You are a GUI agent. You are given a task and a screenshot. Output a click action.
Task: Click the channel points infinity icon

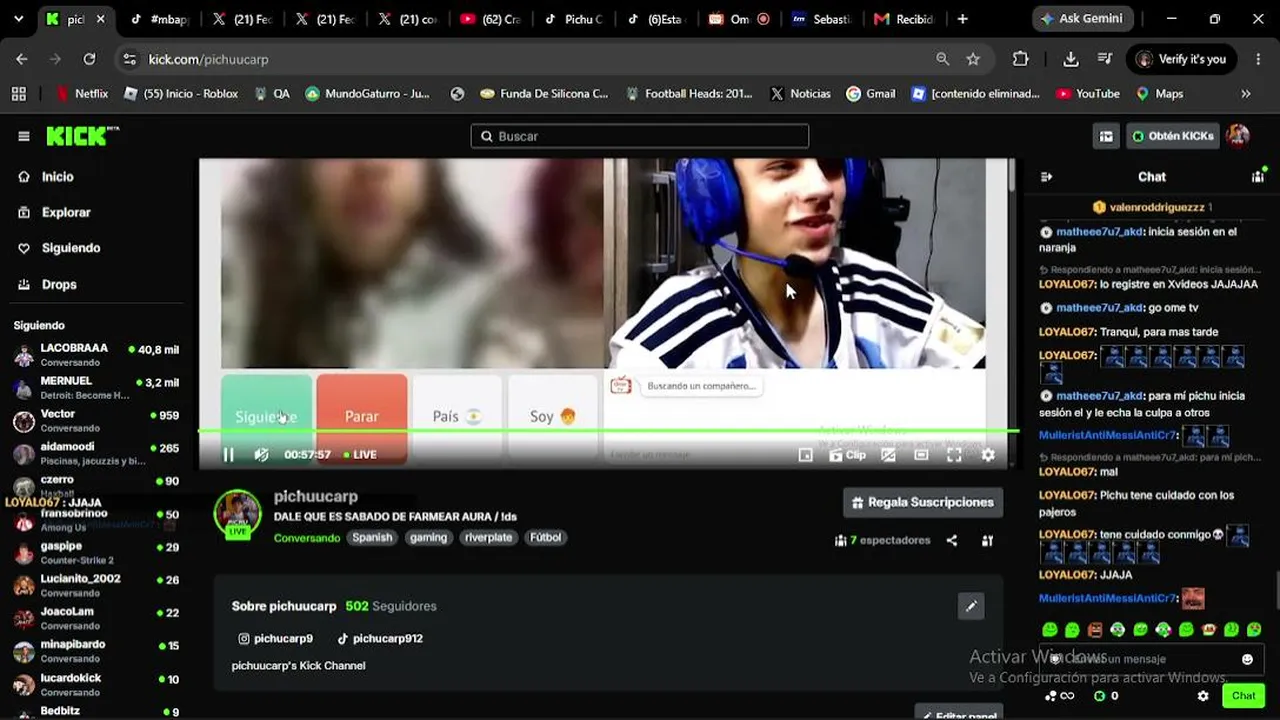click(1060, 696)
